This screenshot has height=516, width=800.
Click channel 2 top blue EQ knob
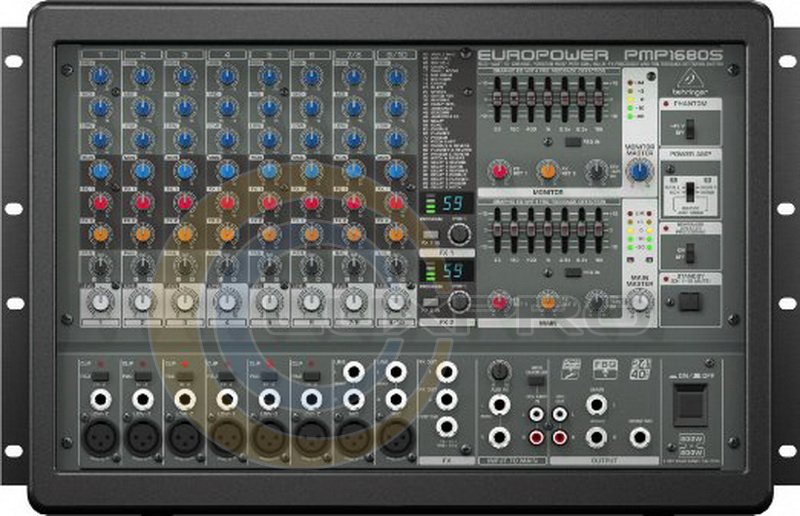(x=143, y=76)
